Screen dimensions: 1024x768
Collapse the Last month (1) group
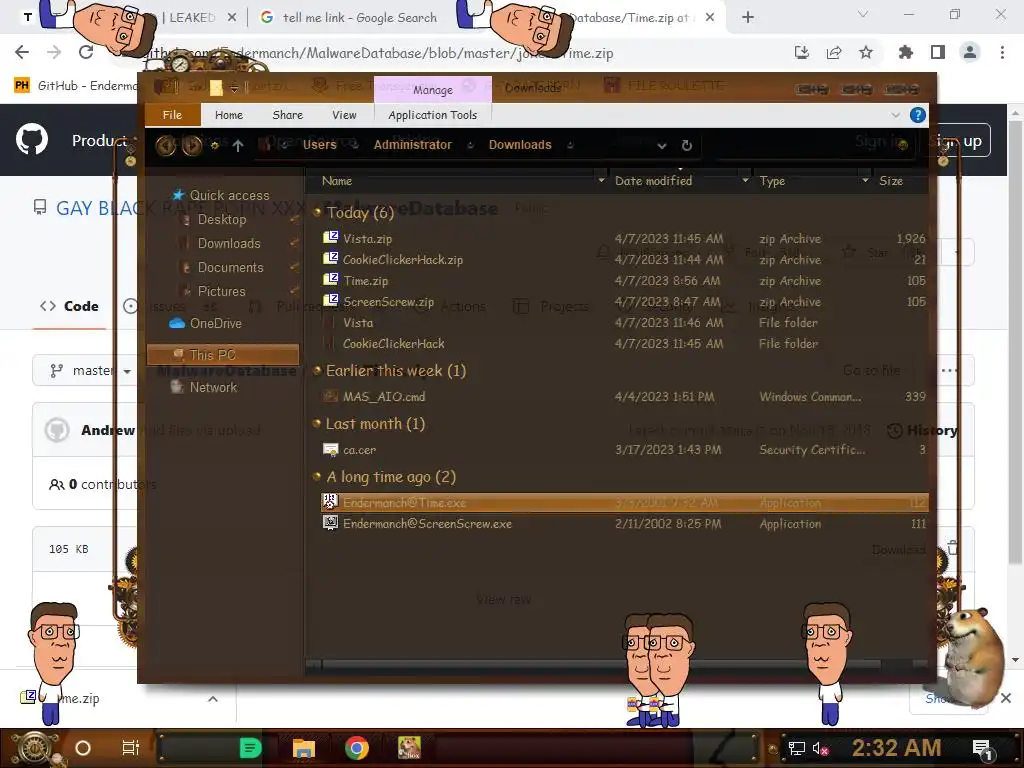coord(317,424)
